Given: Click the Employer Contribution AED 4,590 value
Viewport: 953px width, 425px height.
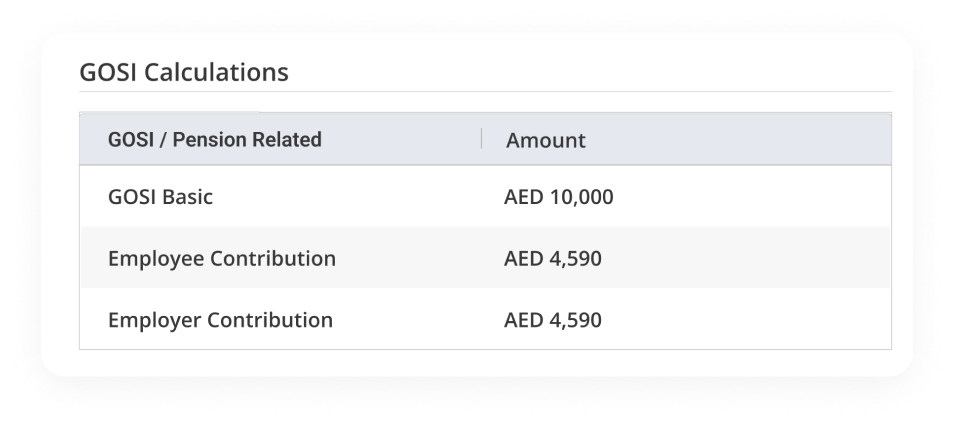Looking at the screenshot, I should [x=552, y=320].
